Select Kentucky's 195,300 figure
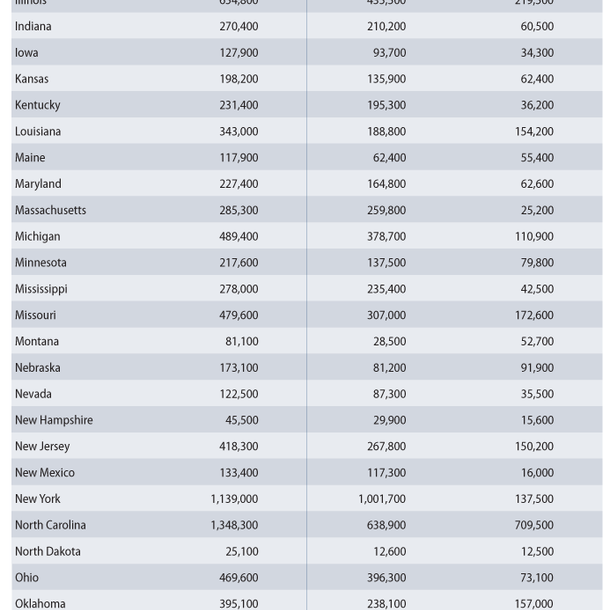This screenshot has height=610, width=610. [x=386, y=106]
